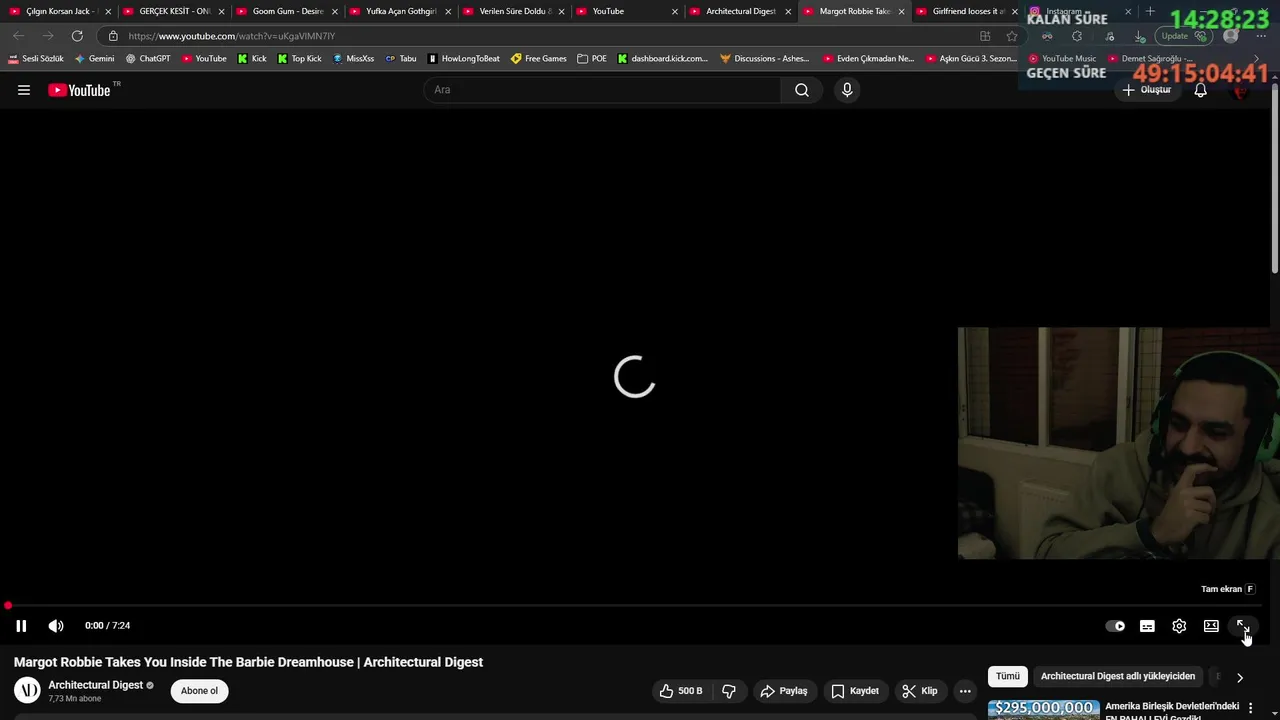Toggle autoplay switch in player
This screenshot has height=720, width=1280.
1115,626
